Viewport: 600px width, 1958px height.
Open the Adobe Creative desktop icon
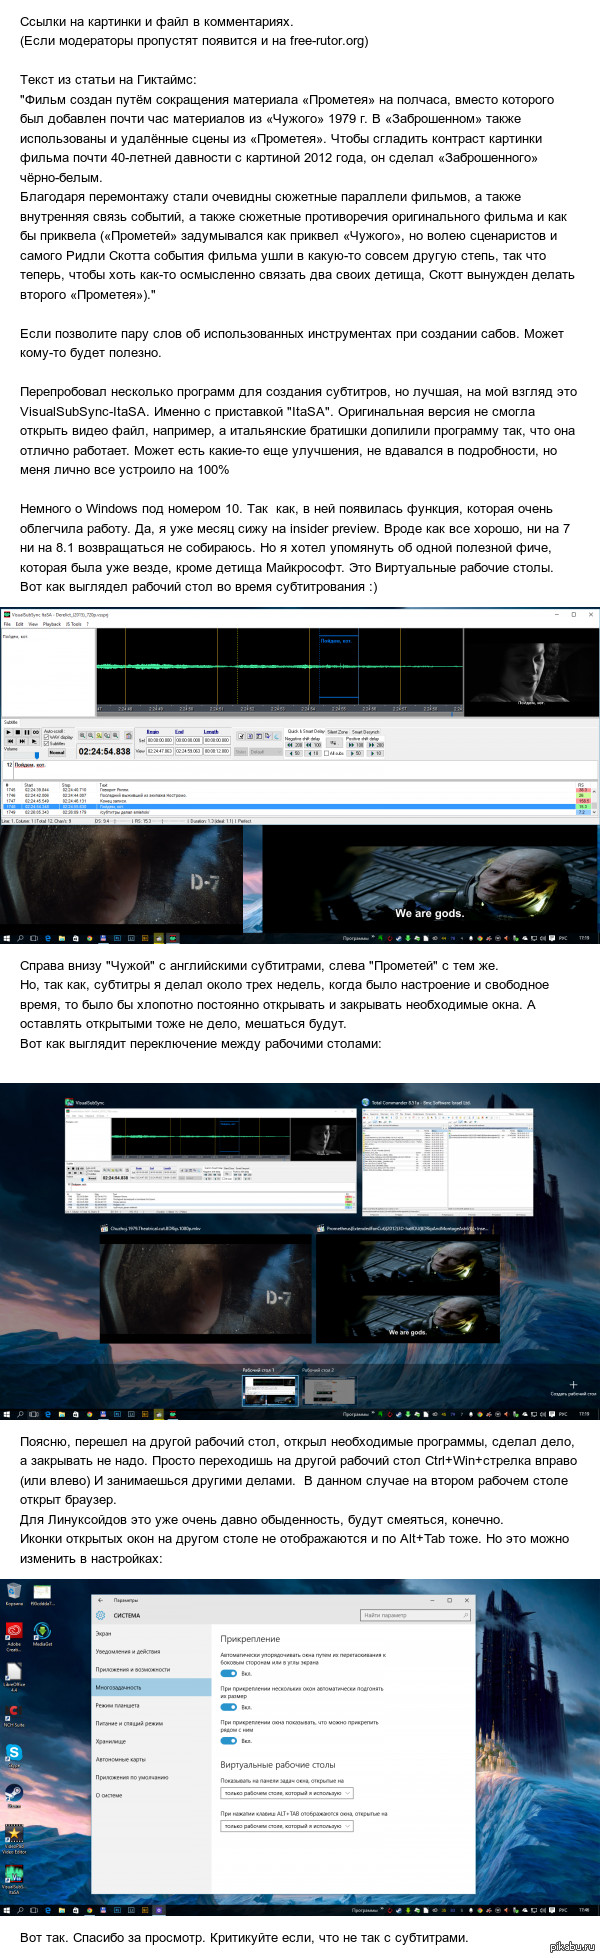14,1636
